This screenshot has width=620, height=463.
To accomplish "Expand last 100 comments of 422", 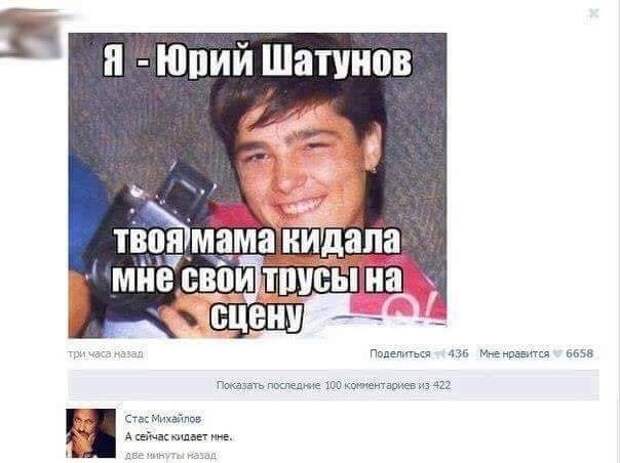I will 334,385.
